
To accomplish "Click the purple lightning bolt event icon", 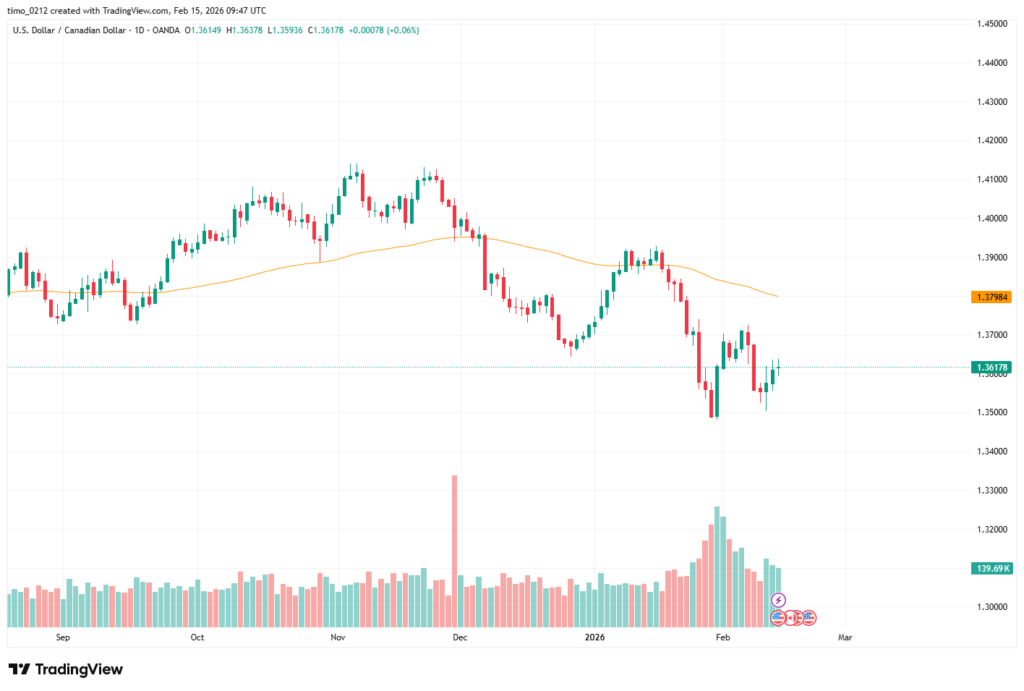I will (778, 600).
